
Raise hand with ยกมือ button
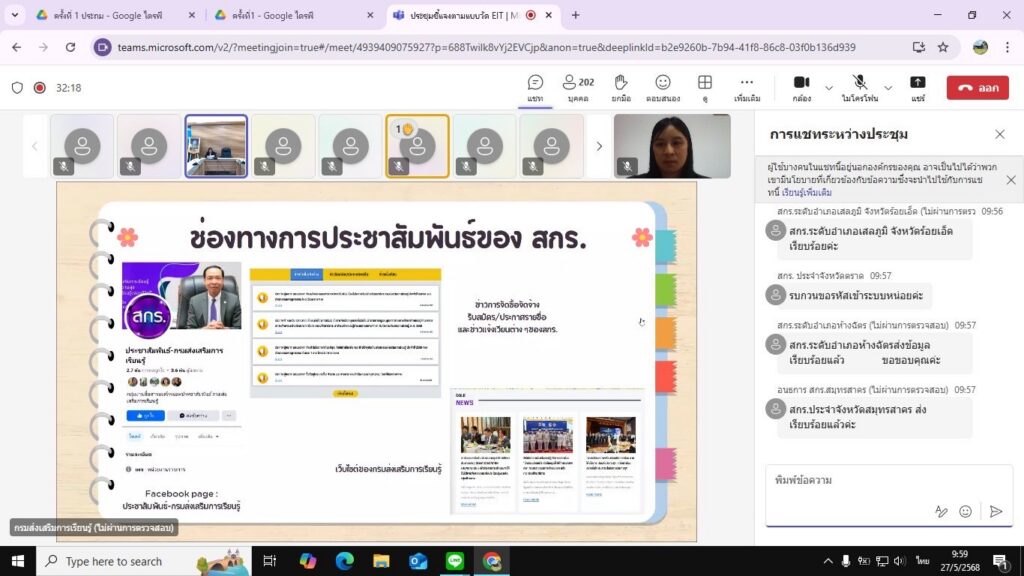point(620,88)
